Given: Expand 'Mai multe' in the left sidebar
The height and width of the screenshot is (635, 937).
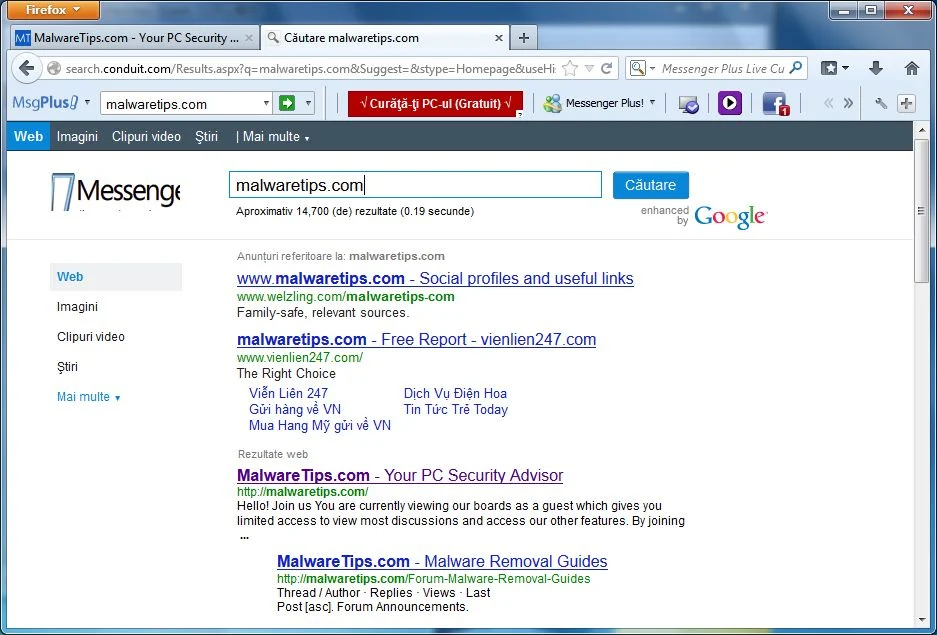Looking at the screenshot, I should coord(88,397).
